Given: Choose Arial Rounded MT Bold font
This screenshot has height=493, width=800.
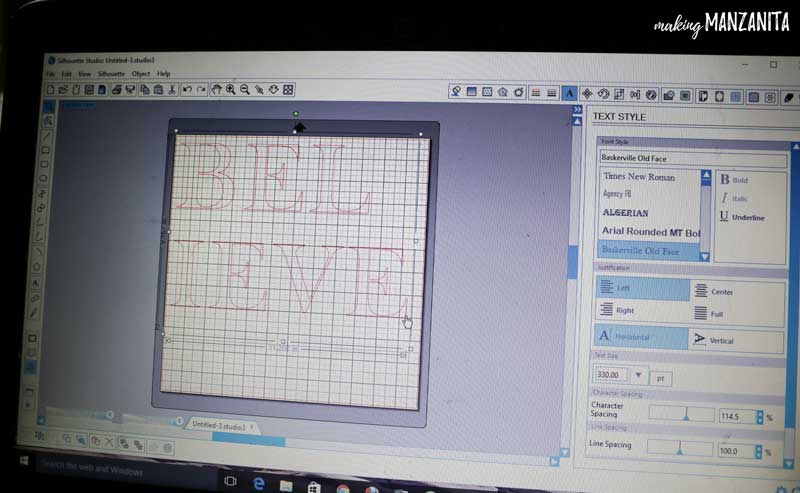Looking at the screenshot, I should click(649, 232).
